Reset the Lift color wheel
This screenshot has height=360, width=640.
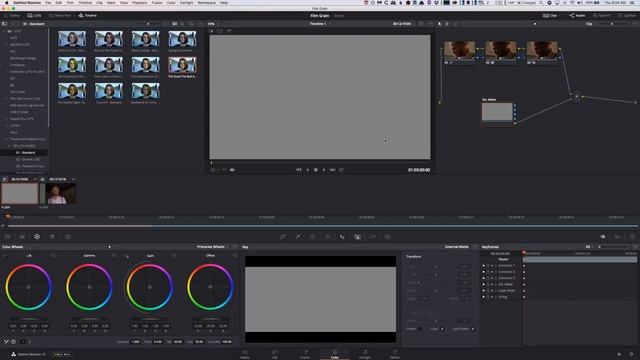point(53,256)
